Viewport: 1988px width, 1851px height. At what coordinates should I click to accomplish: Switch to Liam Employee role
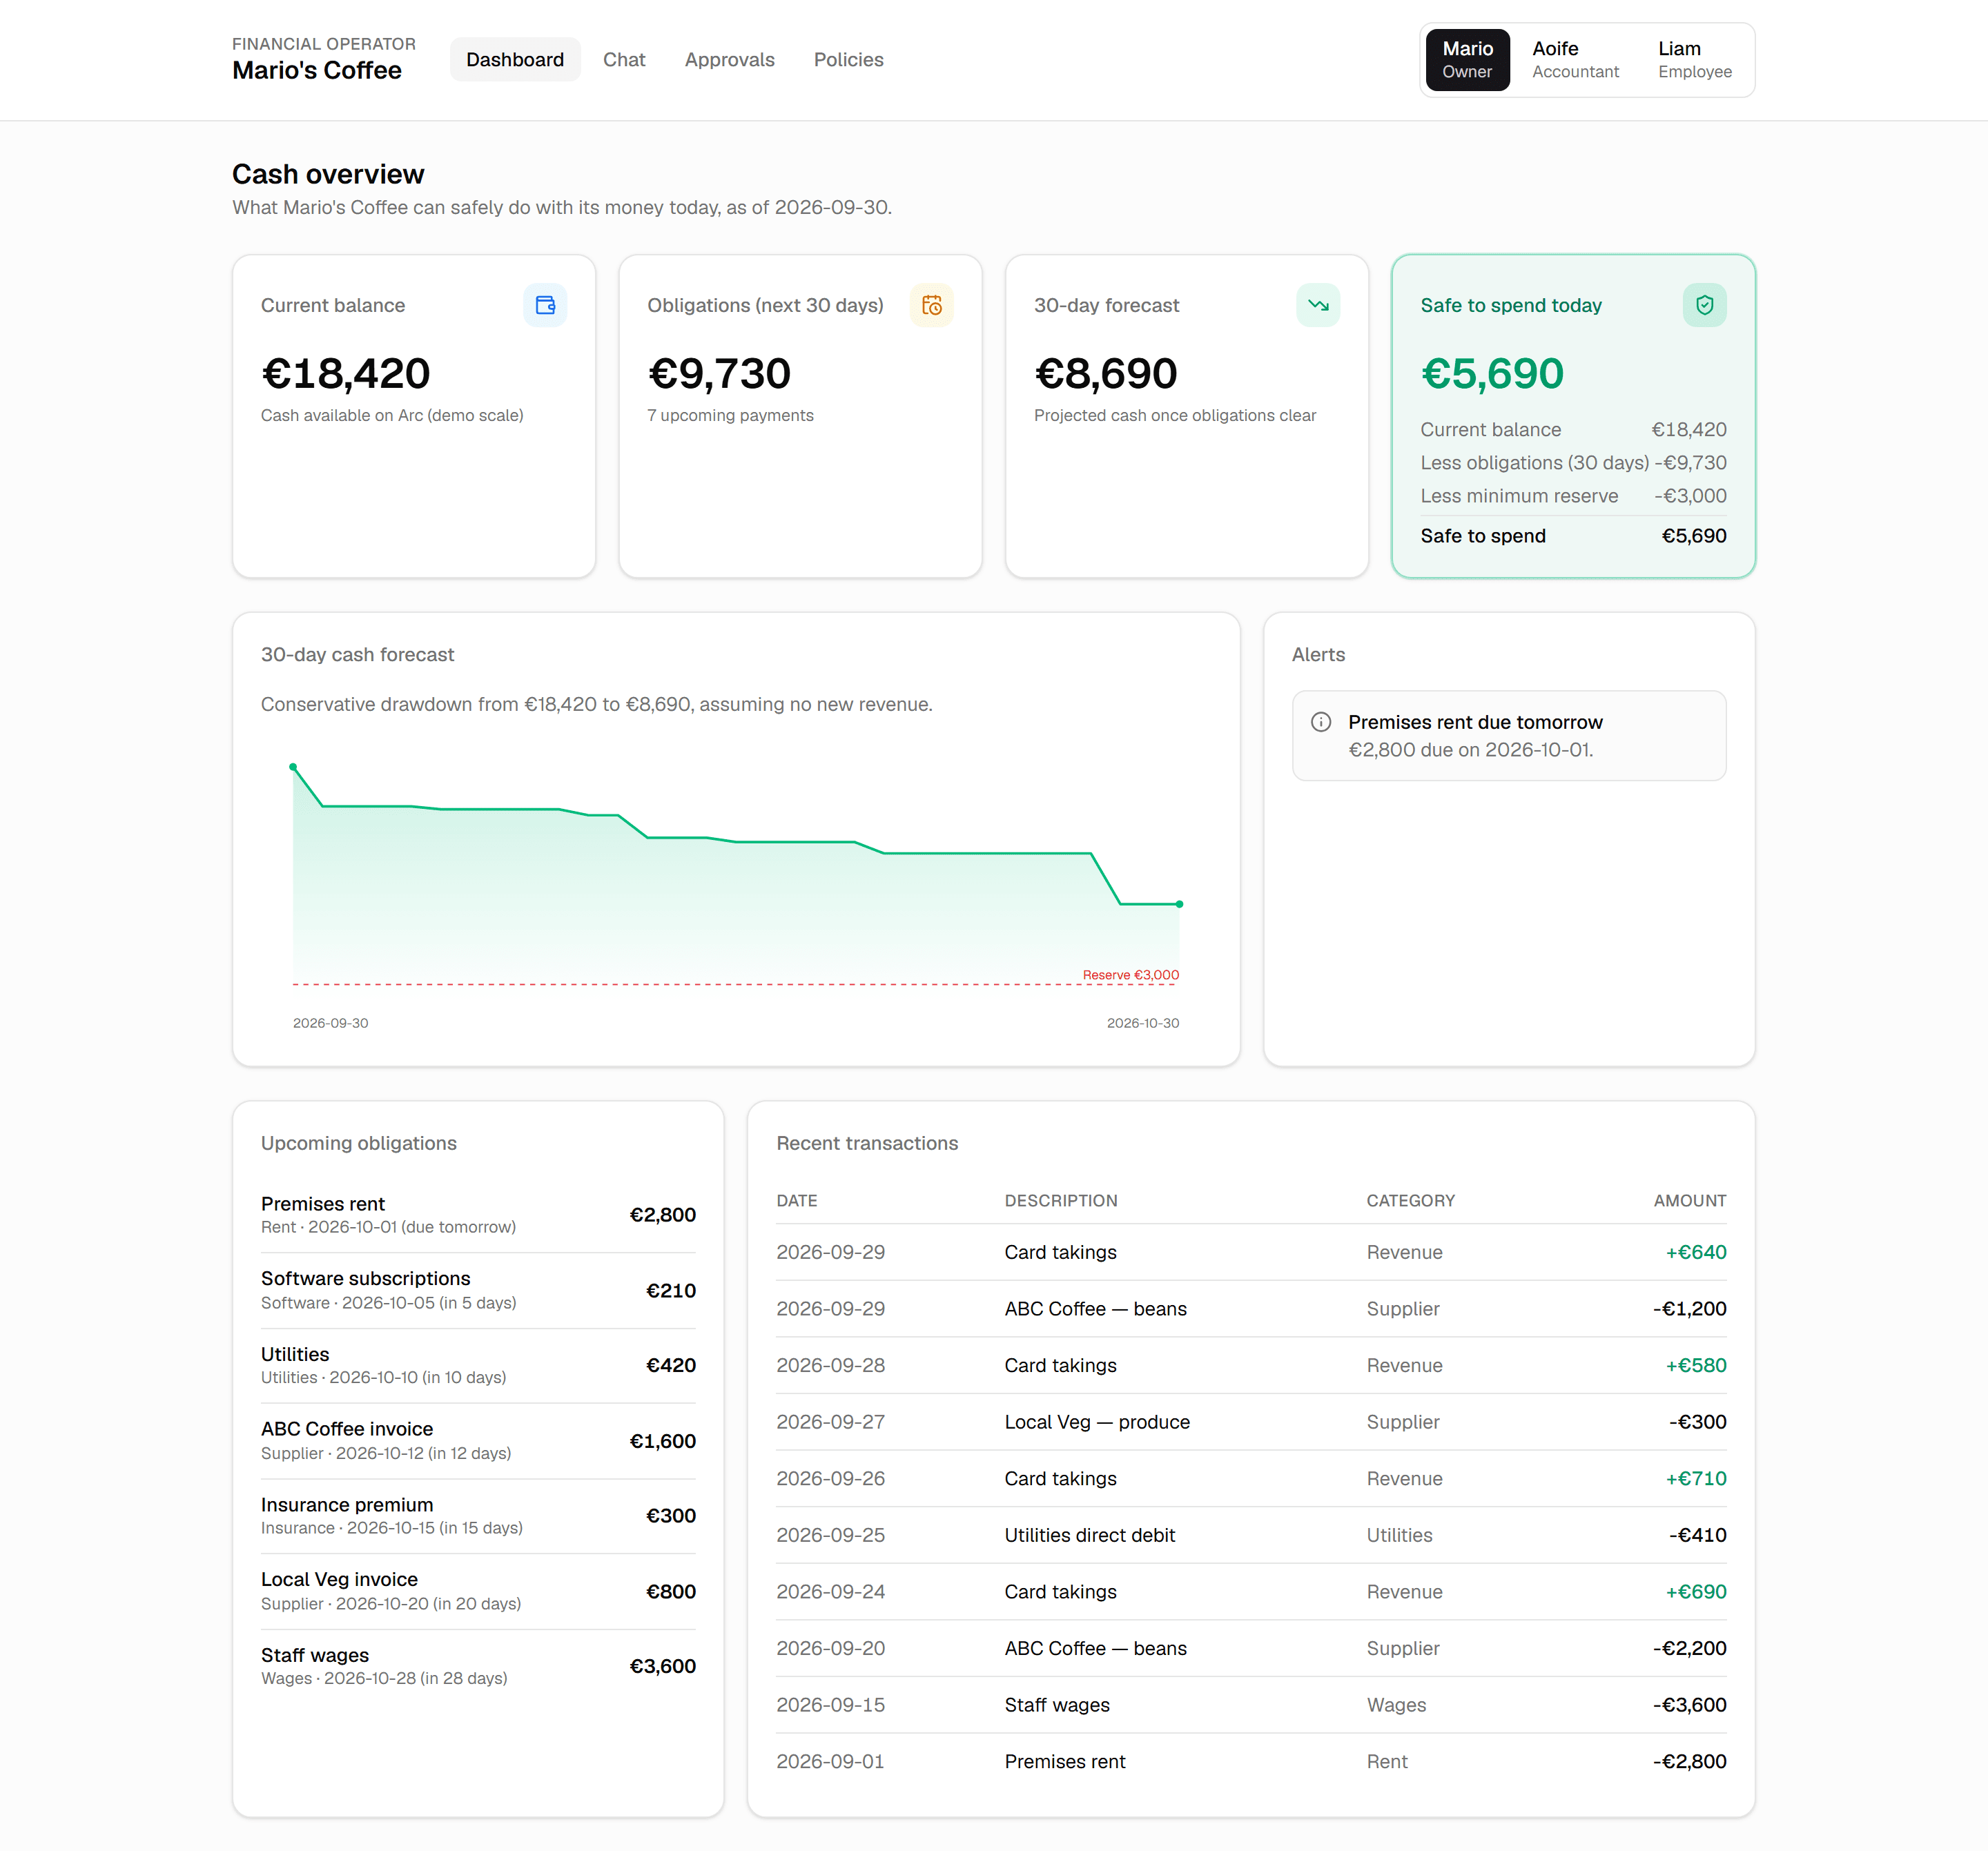click(1694, 60)
